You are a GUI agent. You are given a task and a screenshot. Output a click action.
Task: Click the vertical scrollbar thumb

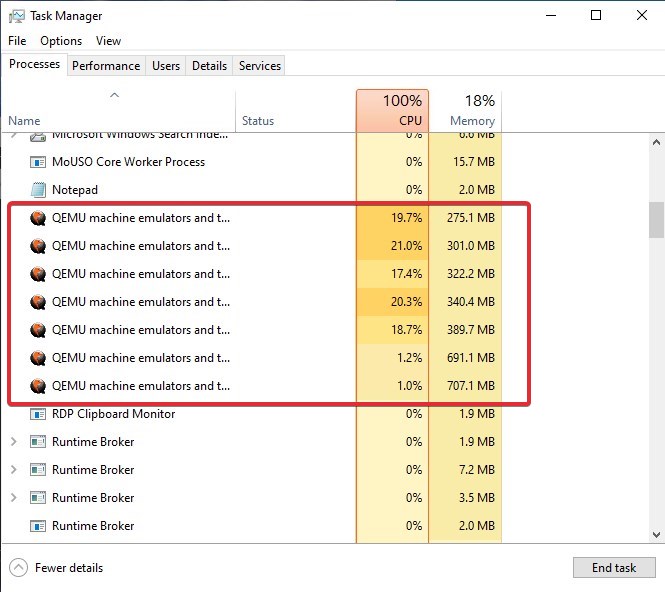(x=656, y=220)
